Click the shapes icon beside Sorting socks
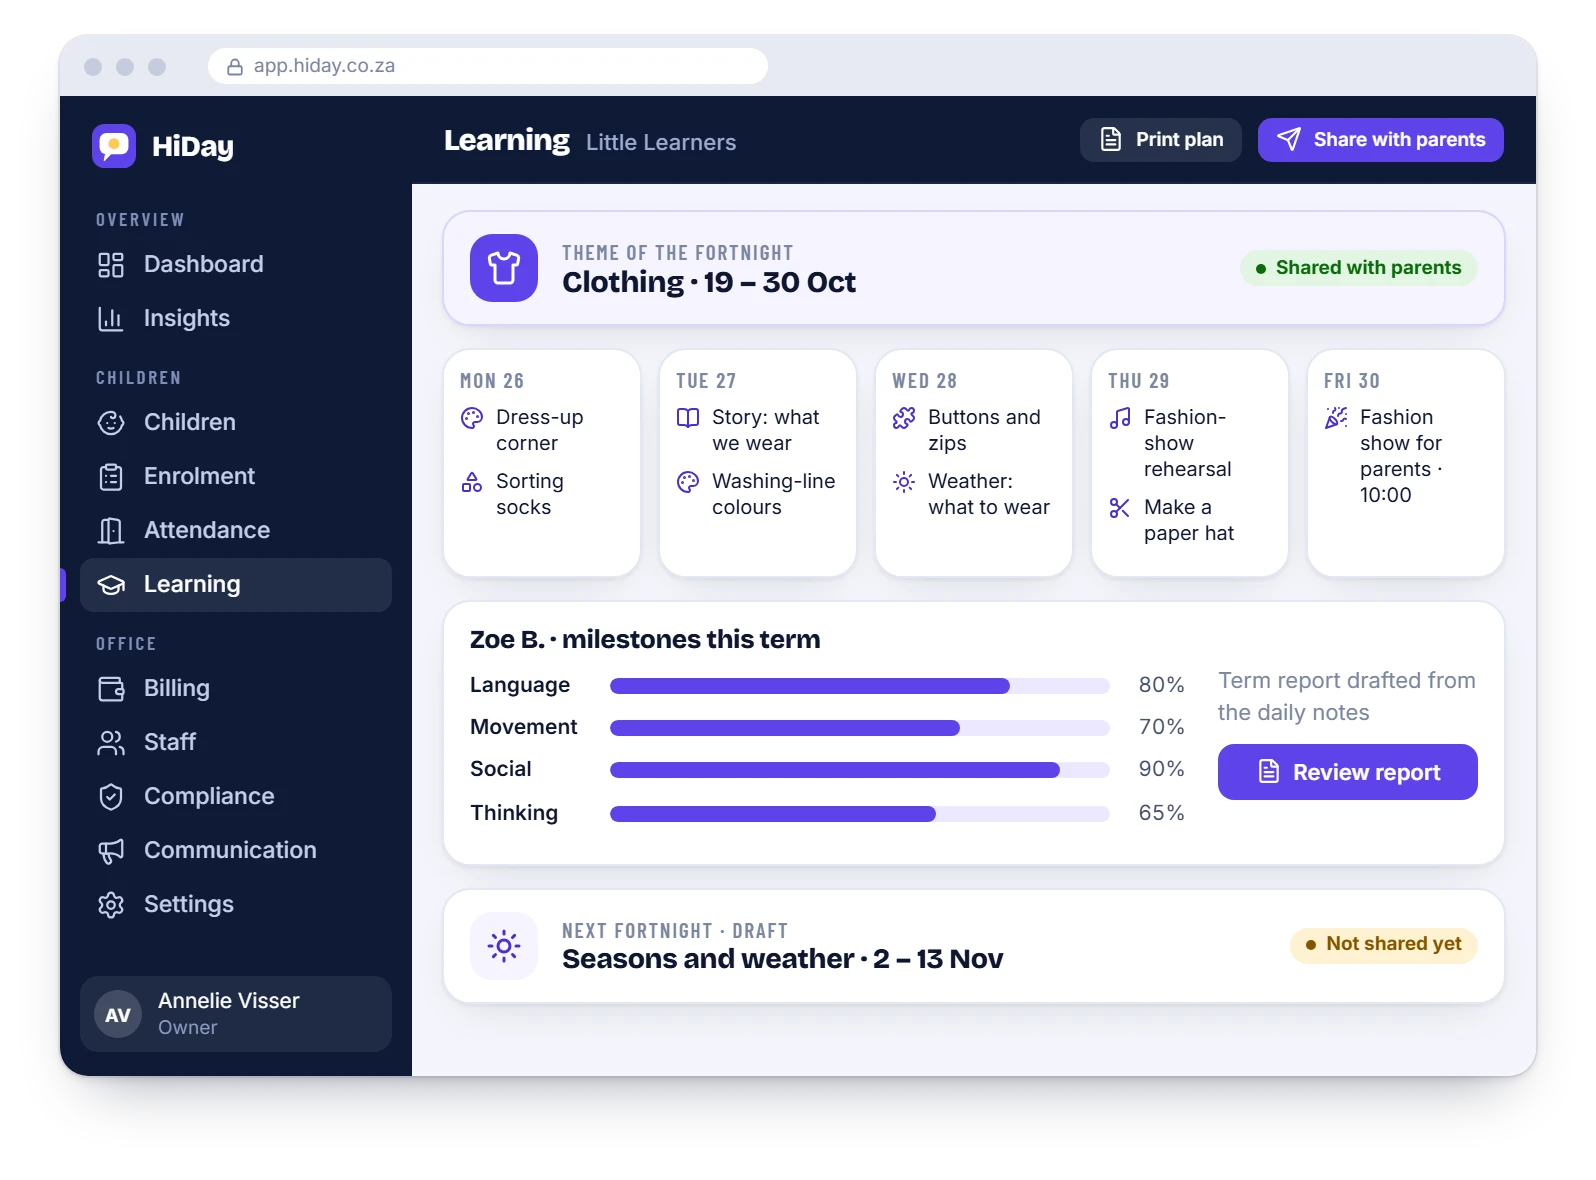The height and width of the screenshot is (1180, 1596). (472, 482)
